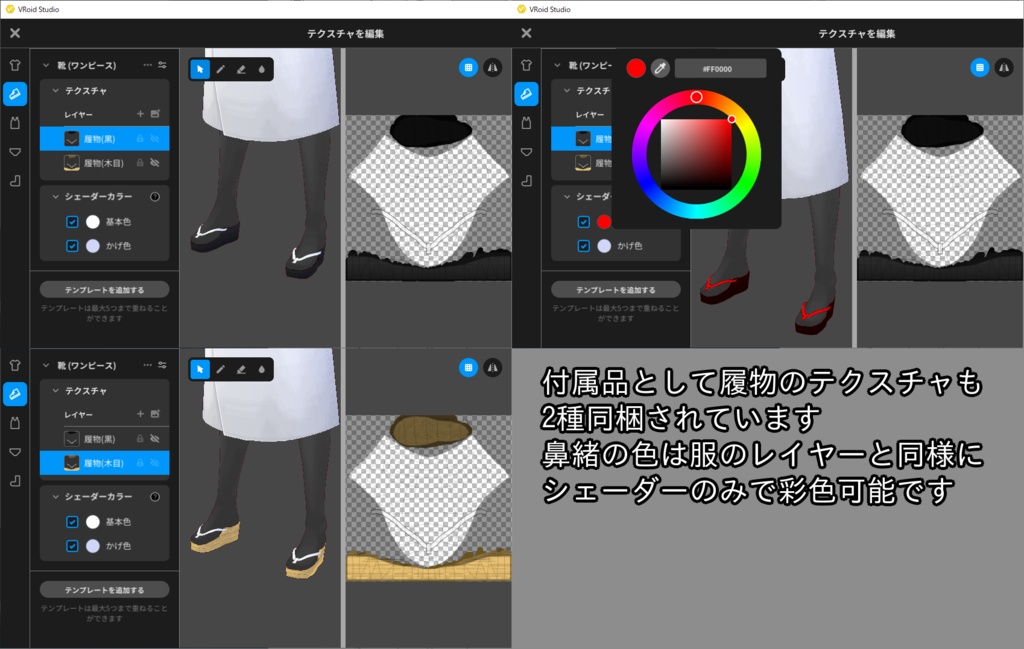
Task: Click the help icon next to シェーダーカラー
Action: point(155,196)
